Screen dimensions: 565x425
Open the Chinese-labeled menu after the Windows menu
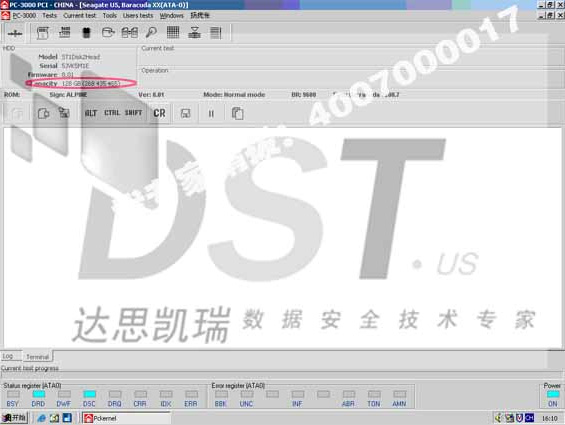tap(200, 16)
